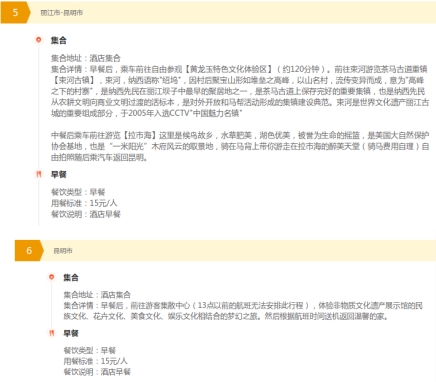Click the 骑马费用自理 note
Viewport: 436px width, 382px height.
click(390, 146)
